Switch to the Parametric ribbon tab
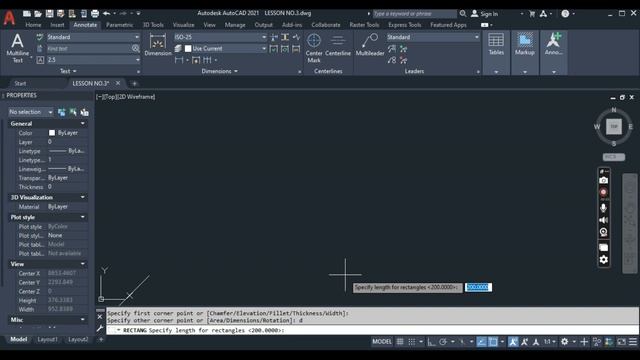Screen dimensions: 640x360 click(119, 25)
